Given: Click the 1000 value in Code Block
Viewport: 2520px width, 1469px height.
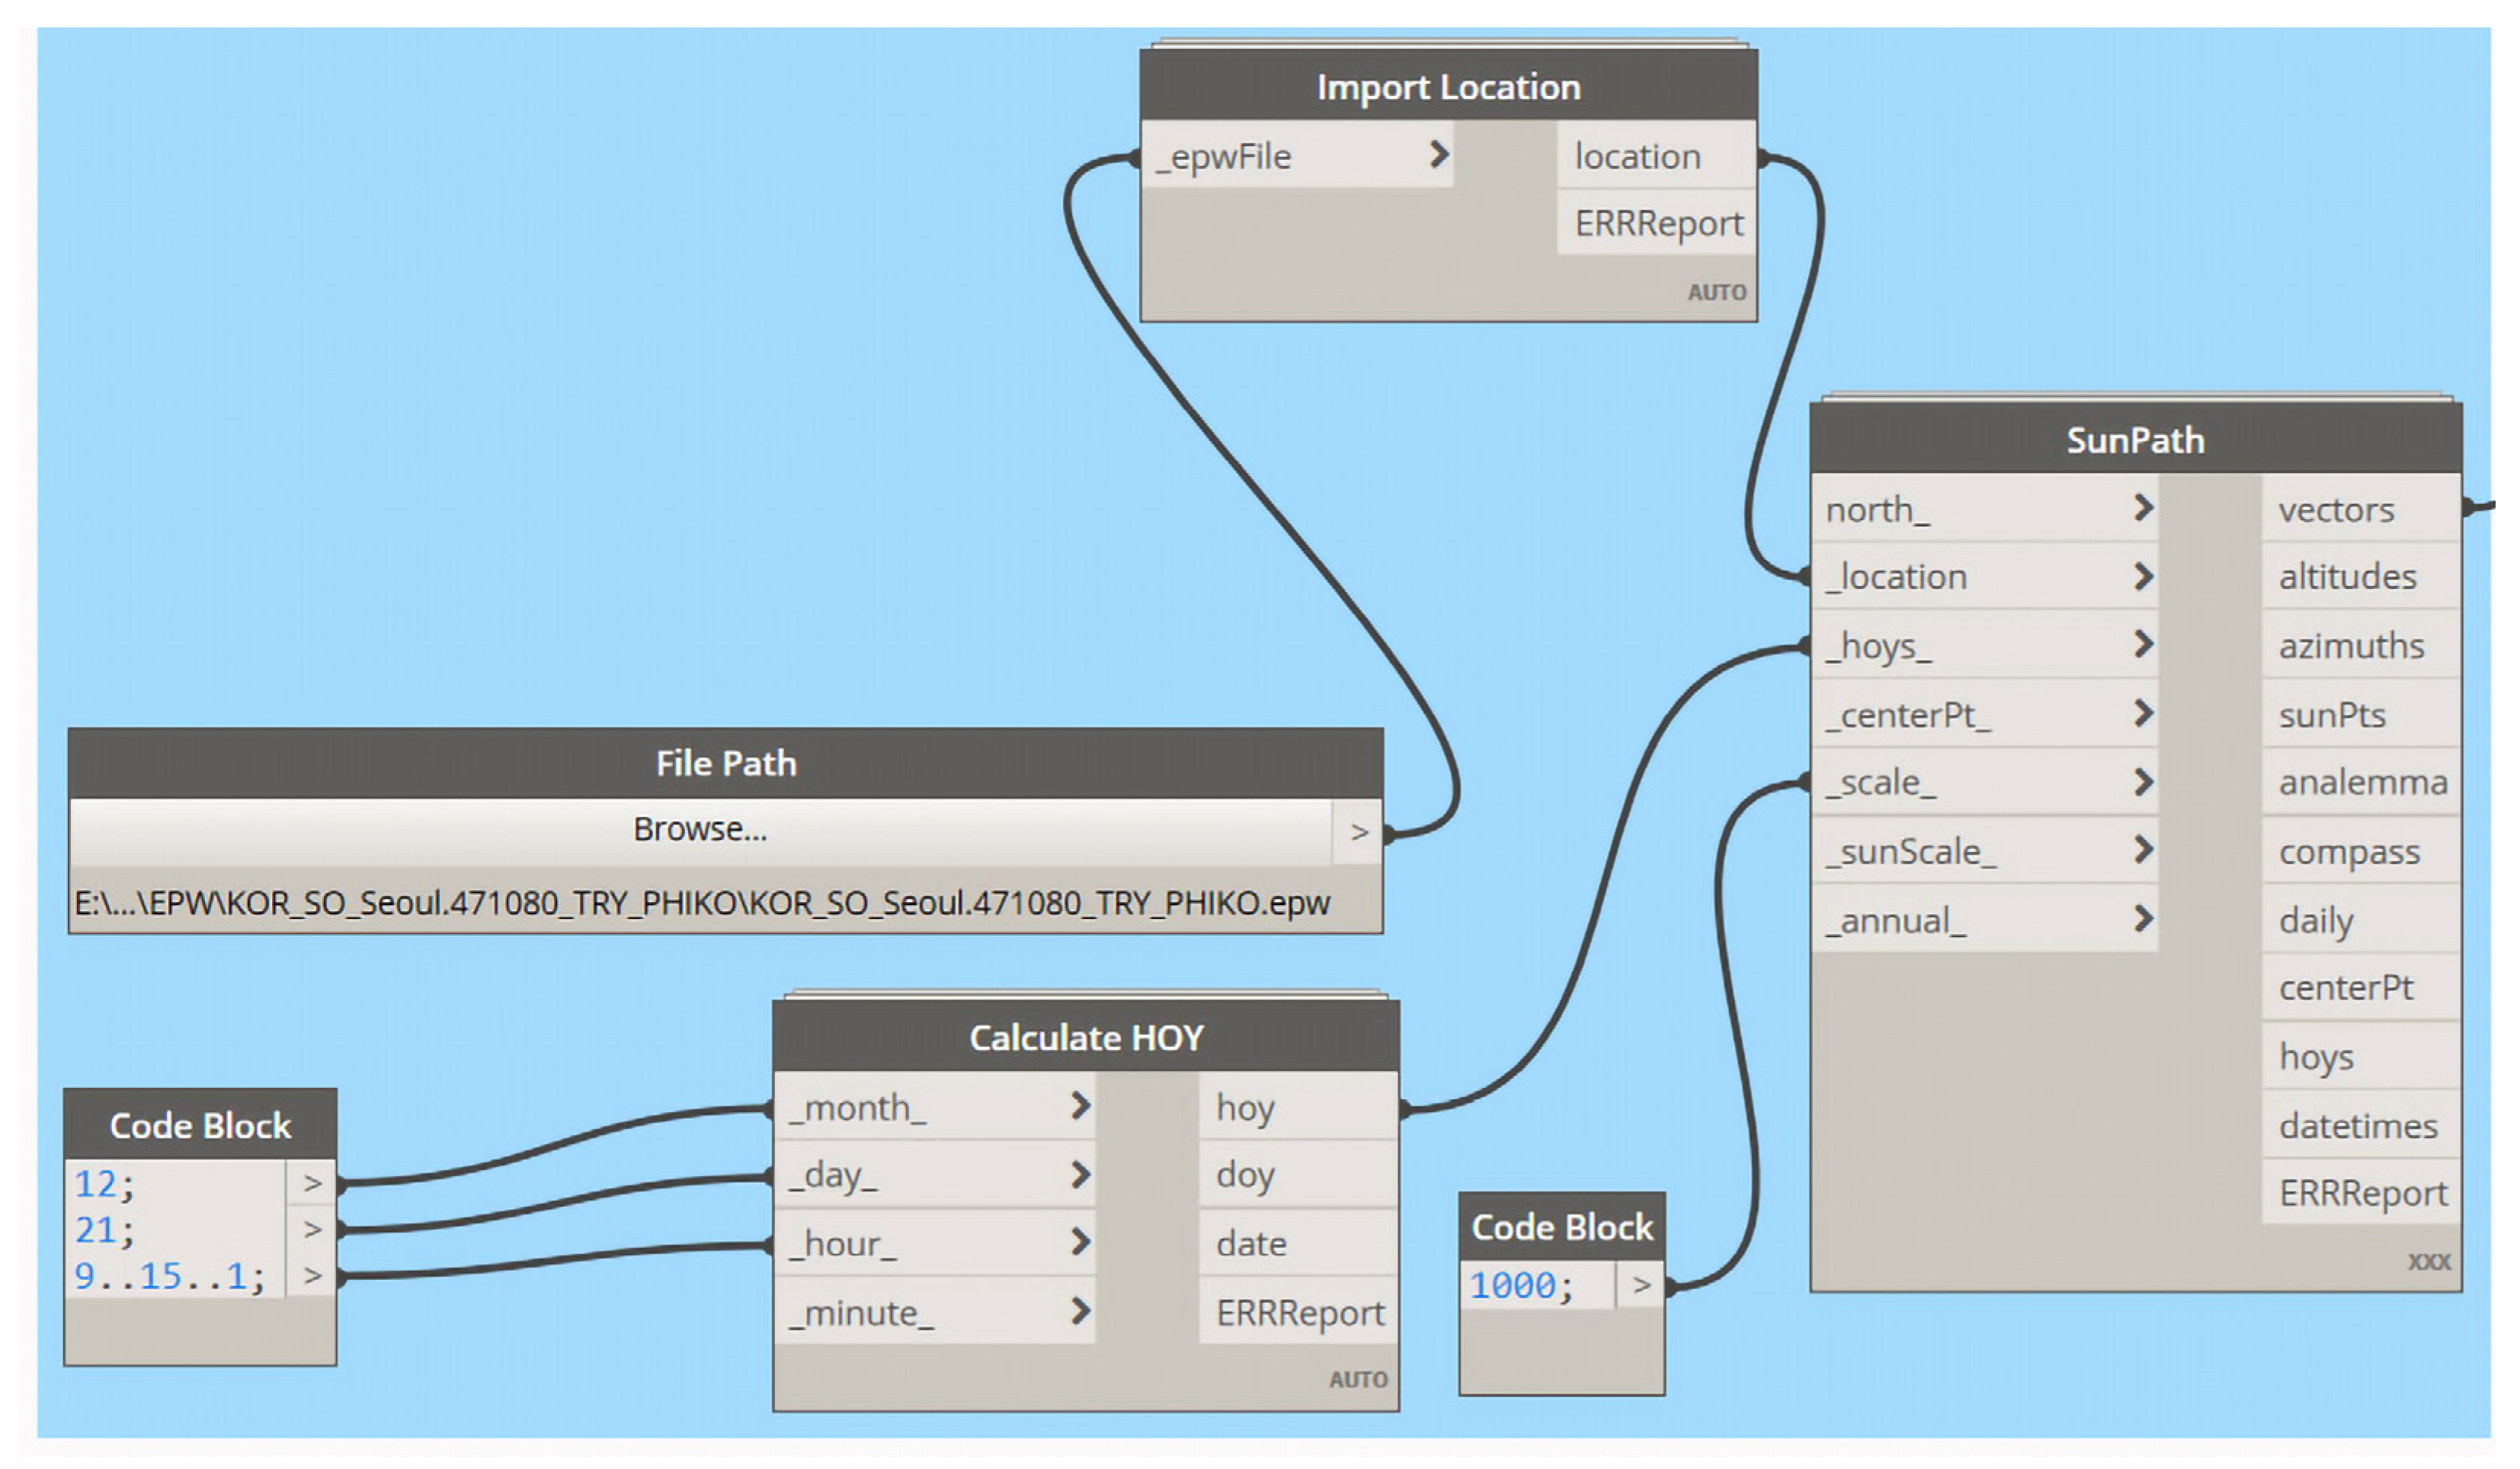Looking at the screenshot, I should 1513,1285.
